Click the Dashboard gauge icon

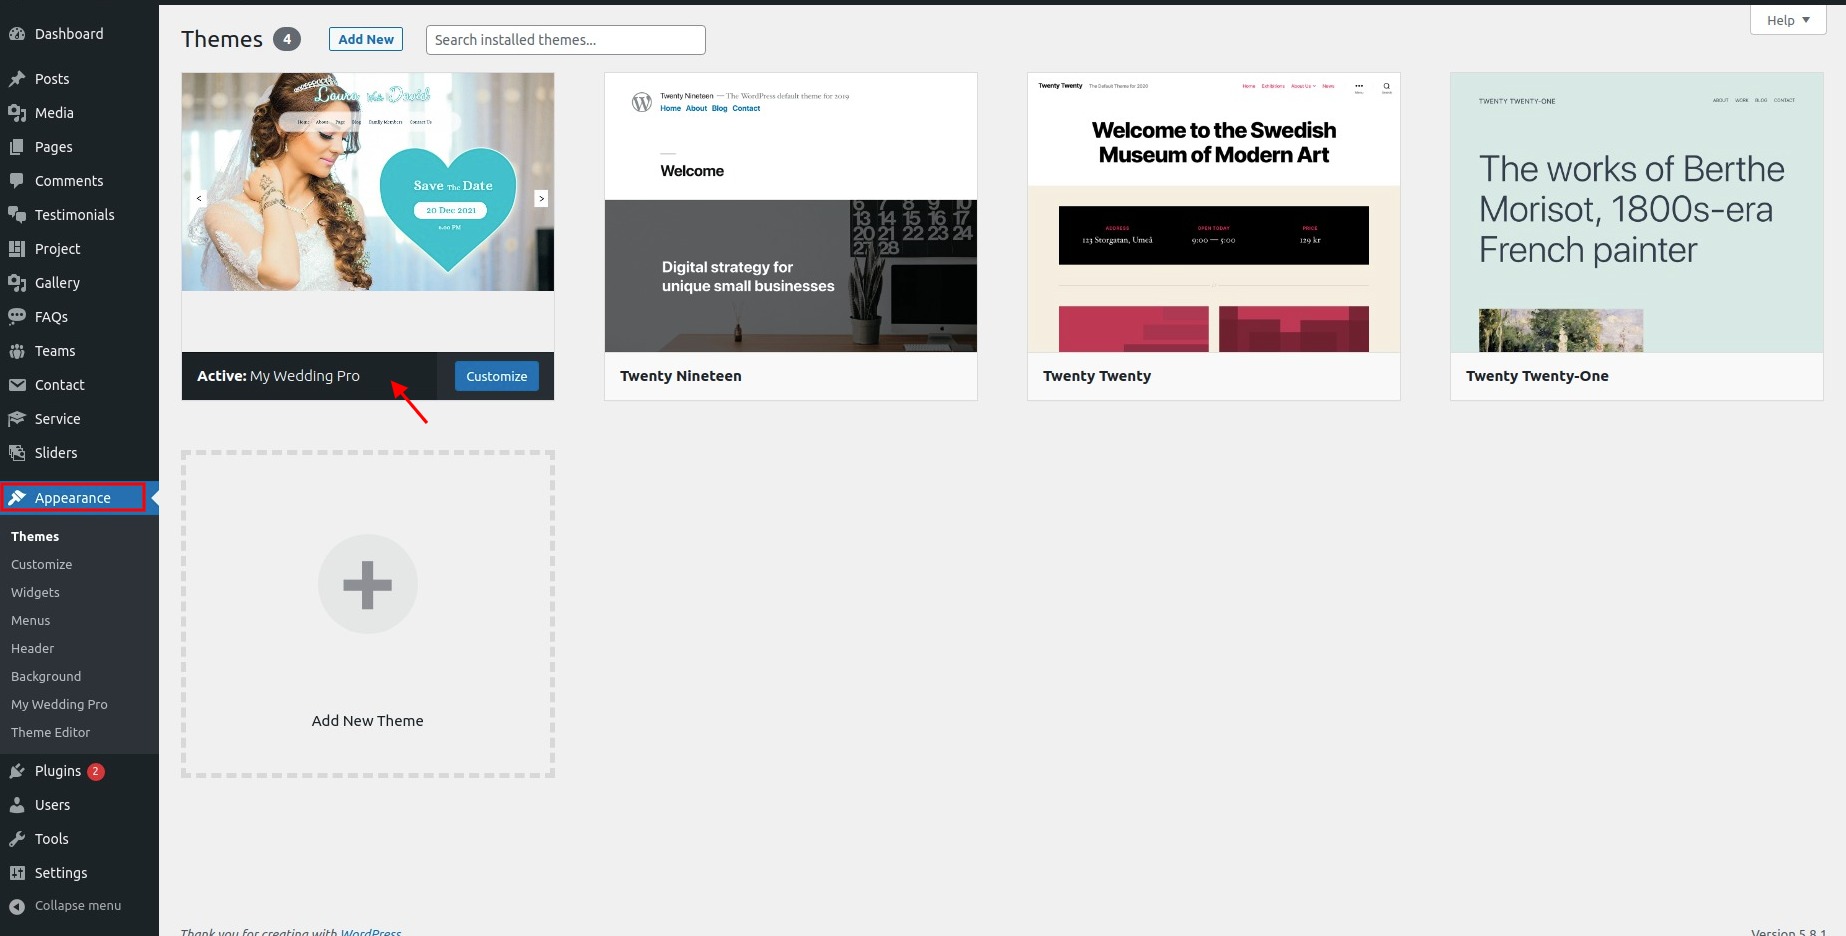pyautogui.click(x=17, y=34)
